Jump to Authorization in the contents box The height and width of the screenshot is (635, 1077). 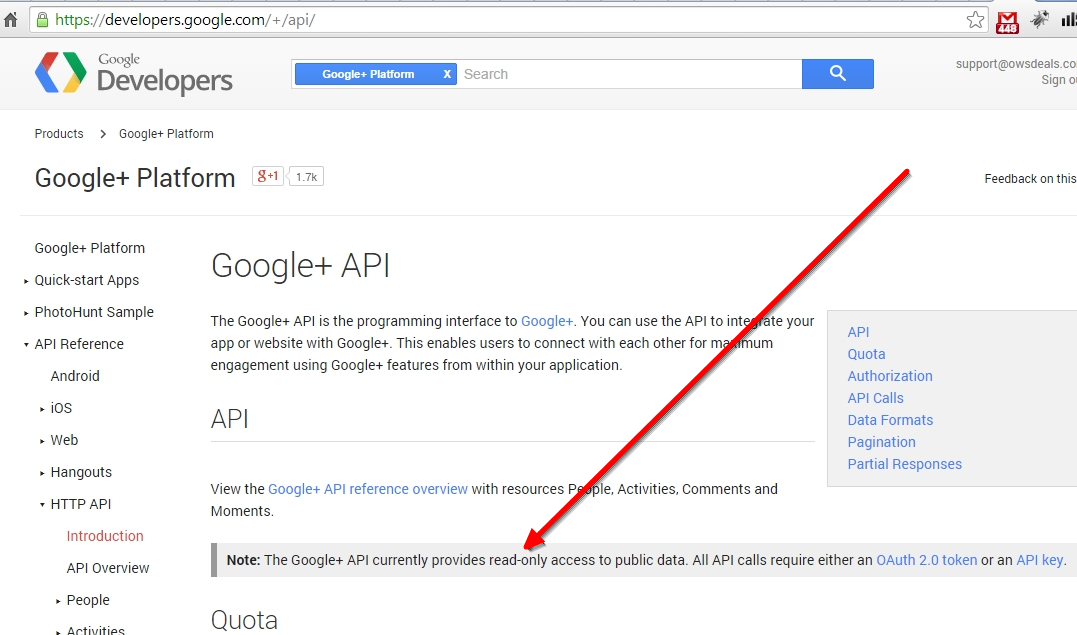point(890,376)
